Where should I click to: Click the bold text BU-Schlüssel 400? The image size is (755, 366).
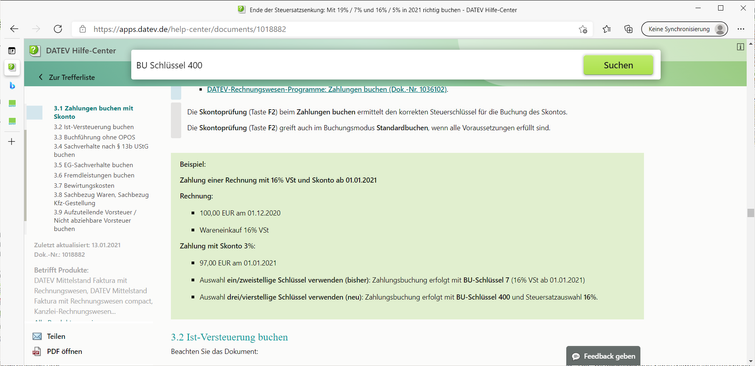pyautogui.click(x=483, y=297)
